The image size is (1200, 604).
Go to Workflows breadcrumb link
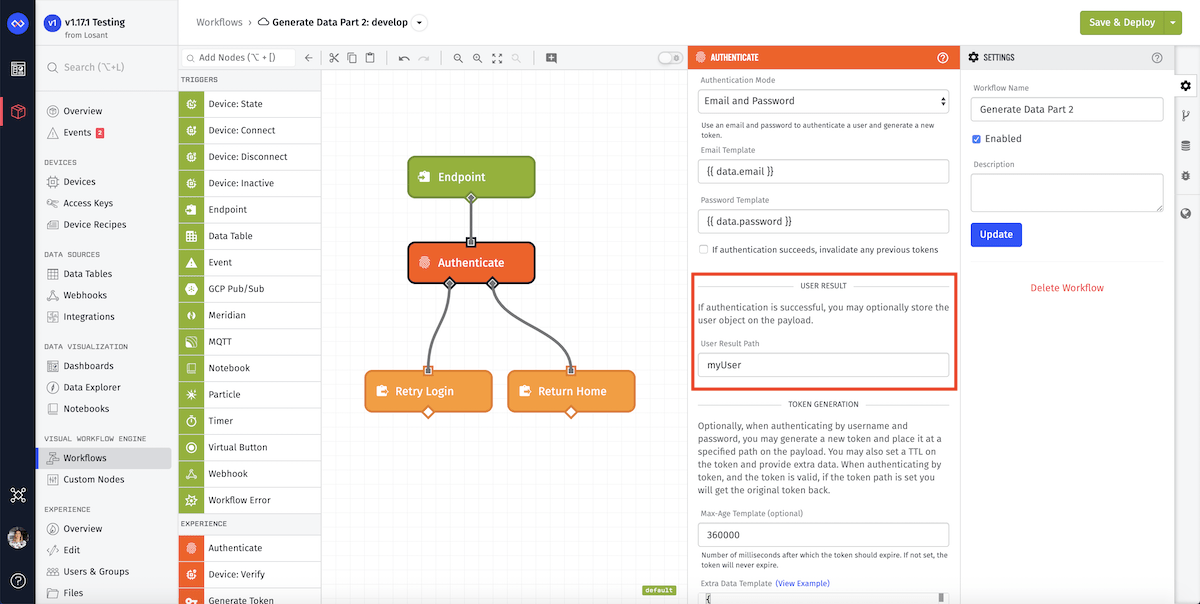click(x=219, y=22)
